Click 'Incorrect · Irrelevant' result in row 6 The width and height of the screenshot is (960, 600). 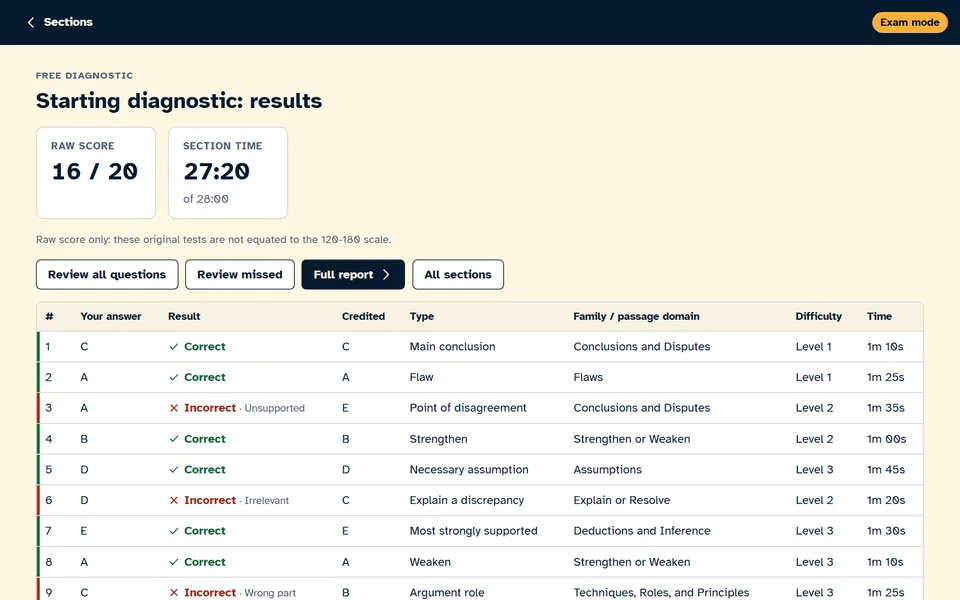[x=229, y=500]
